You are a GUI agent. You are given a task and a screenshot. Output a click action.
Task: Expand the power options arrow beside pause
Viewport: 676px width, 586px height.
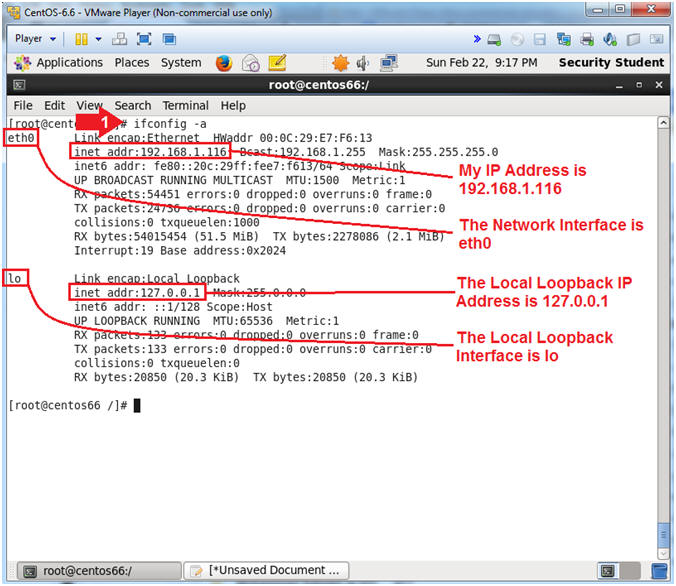click(x=99, y=39)
